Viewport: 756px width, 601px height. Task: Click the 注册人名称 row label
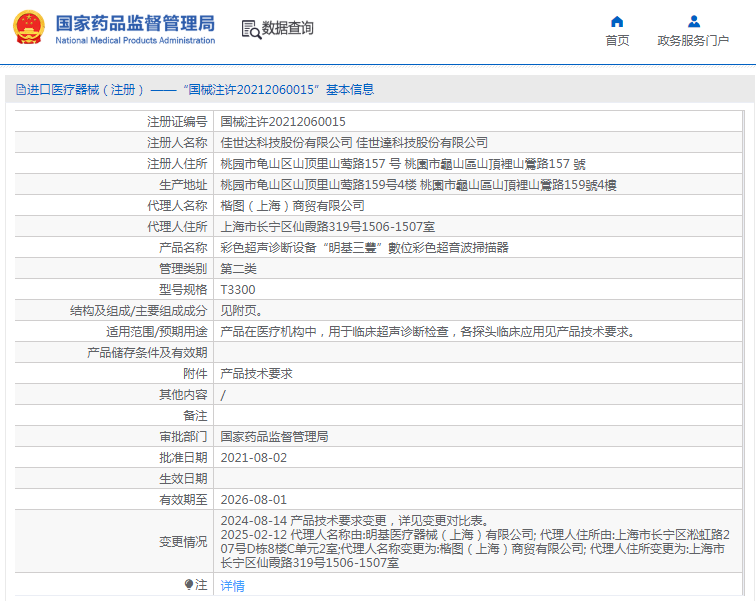point(177,143)
